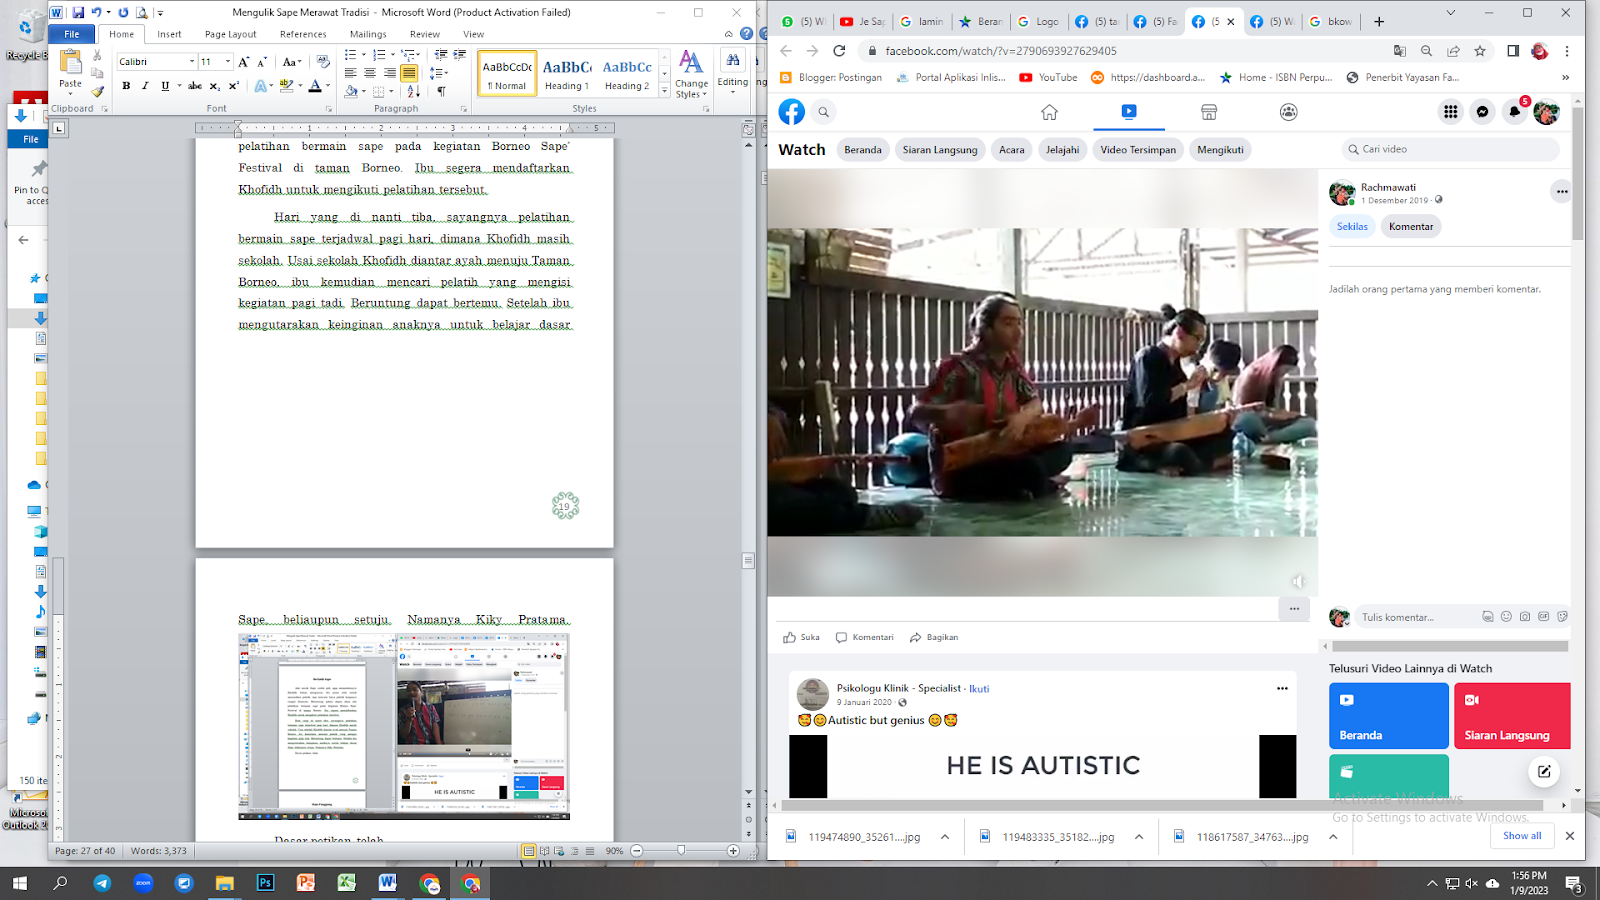Bookmark this page with the star icon
1600x900 pixels.
pos(1480,51)
